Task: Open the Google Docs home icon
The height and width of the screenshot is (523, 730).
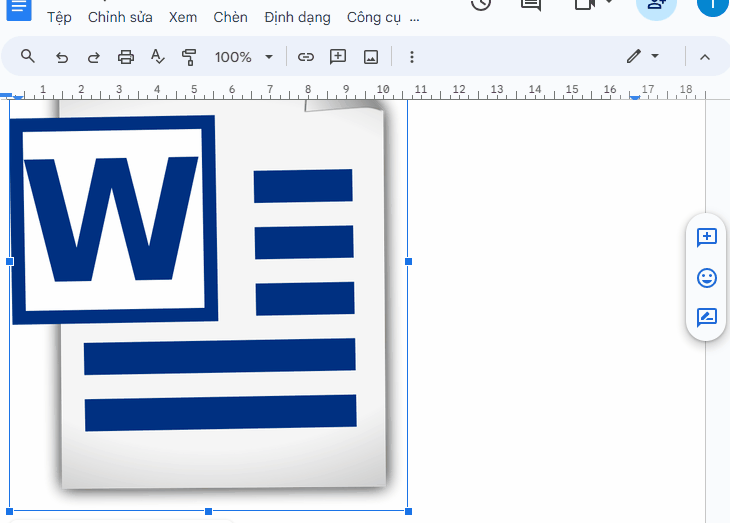Action: [19, 9]
